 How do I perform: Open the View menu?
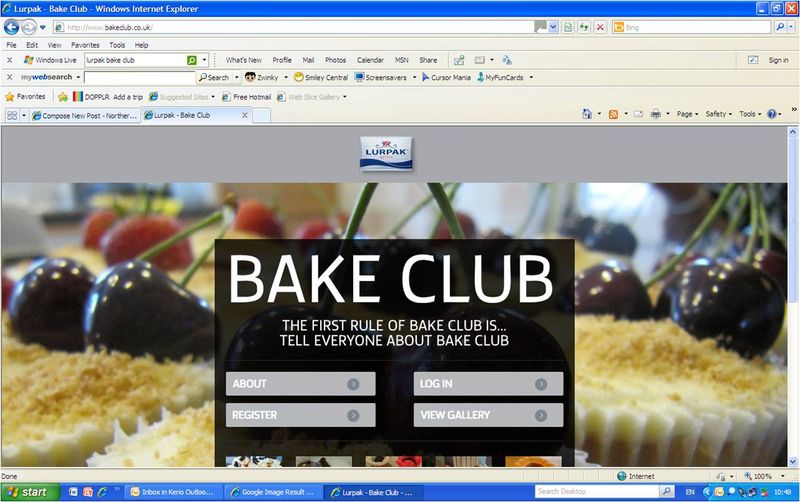[x=54, y=45]
